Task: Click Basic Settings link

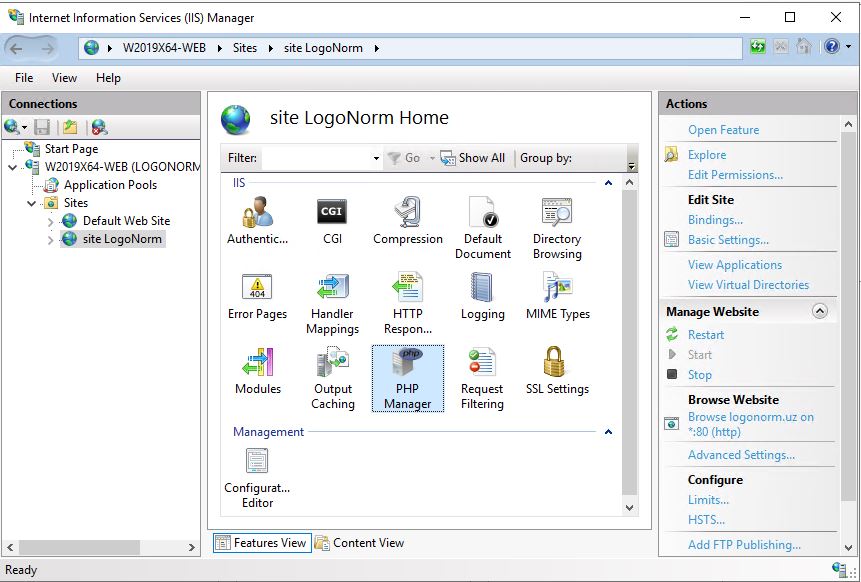Action: coord(728,240)
